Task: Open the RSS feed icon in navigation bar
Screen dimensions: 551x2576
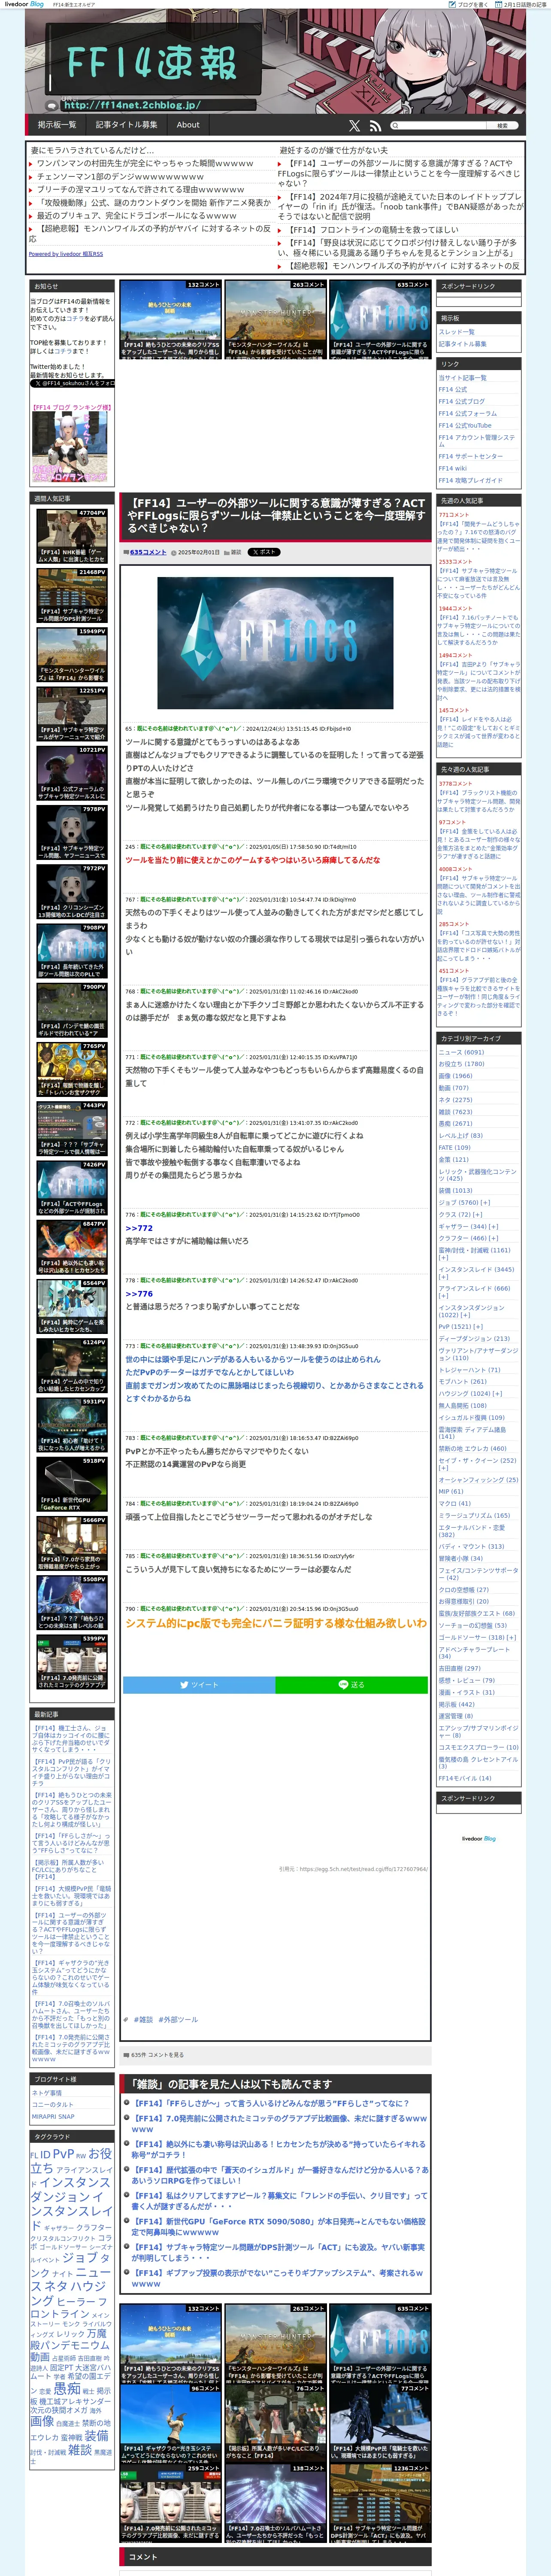Action: [375, 126]
